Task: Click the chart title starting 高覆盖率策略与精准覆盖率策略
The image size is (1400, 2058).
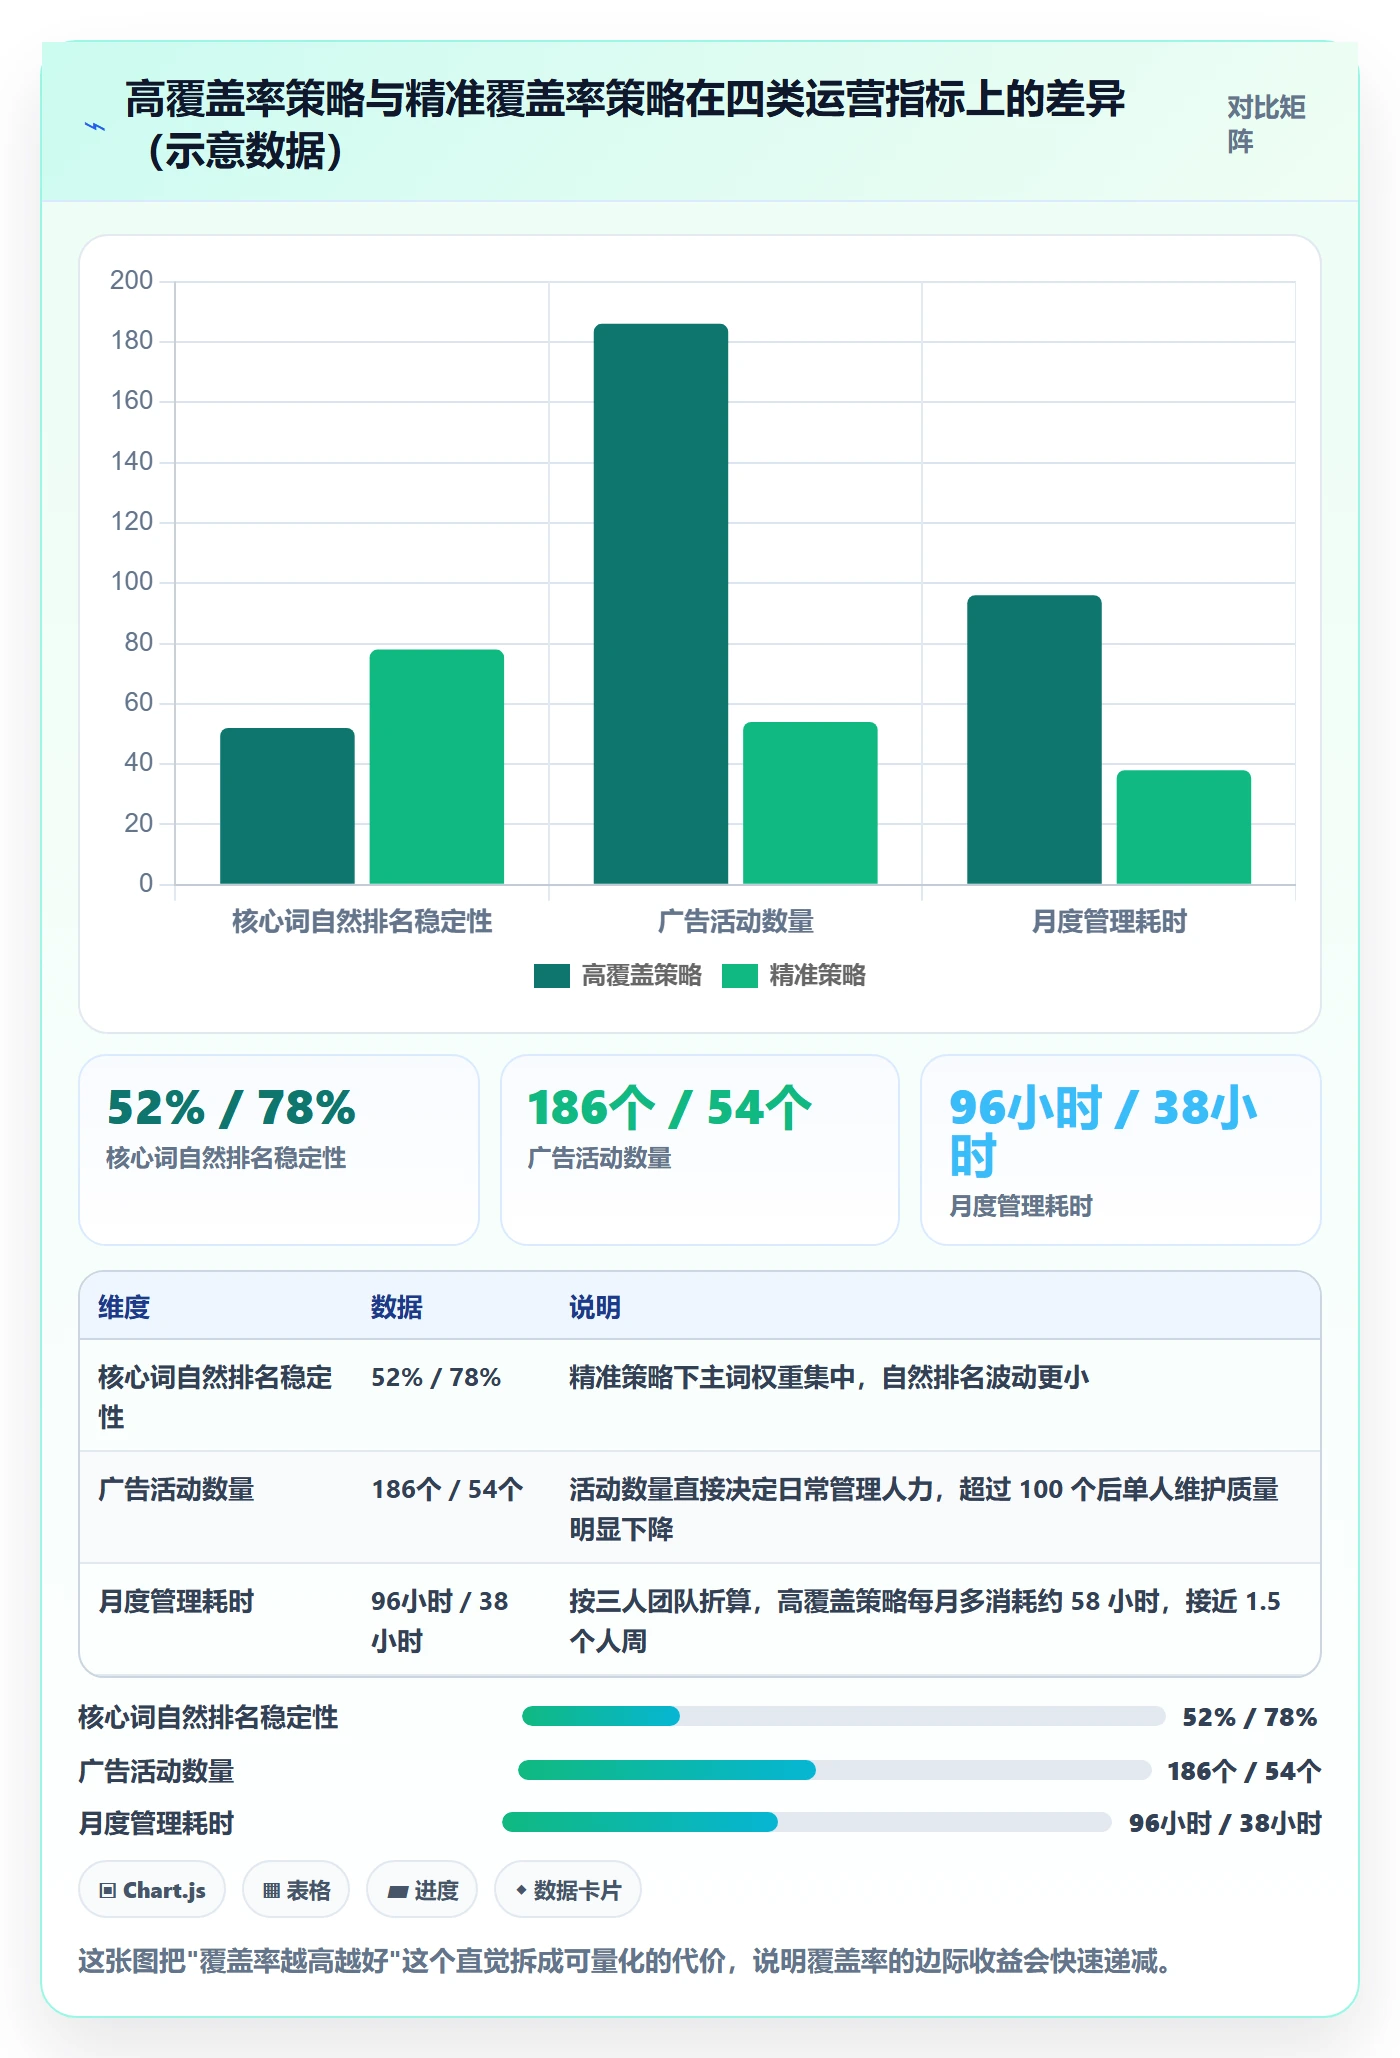Action: [x=626, y=125]
